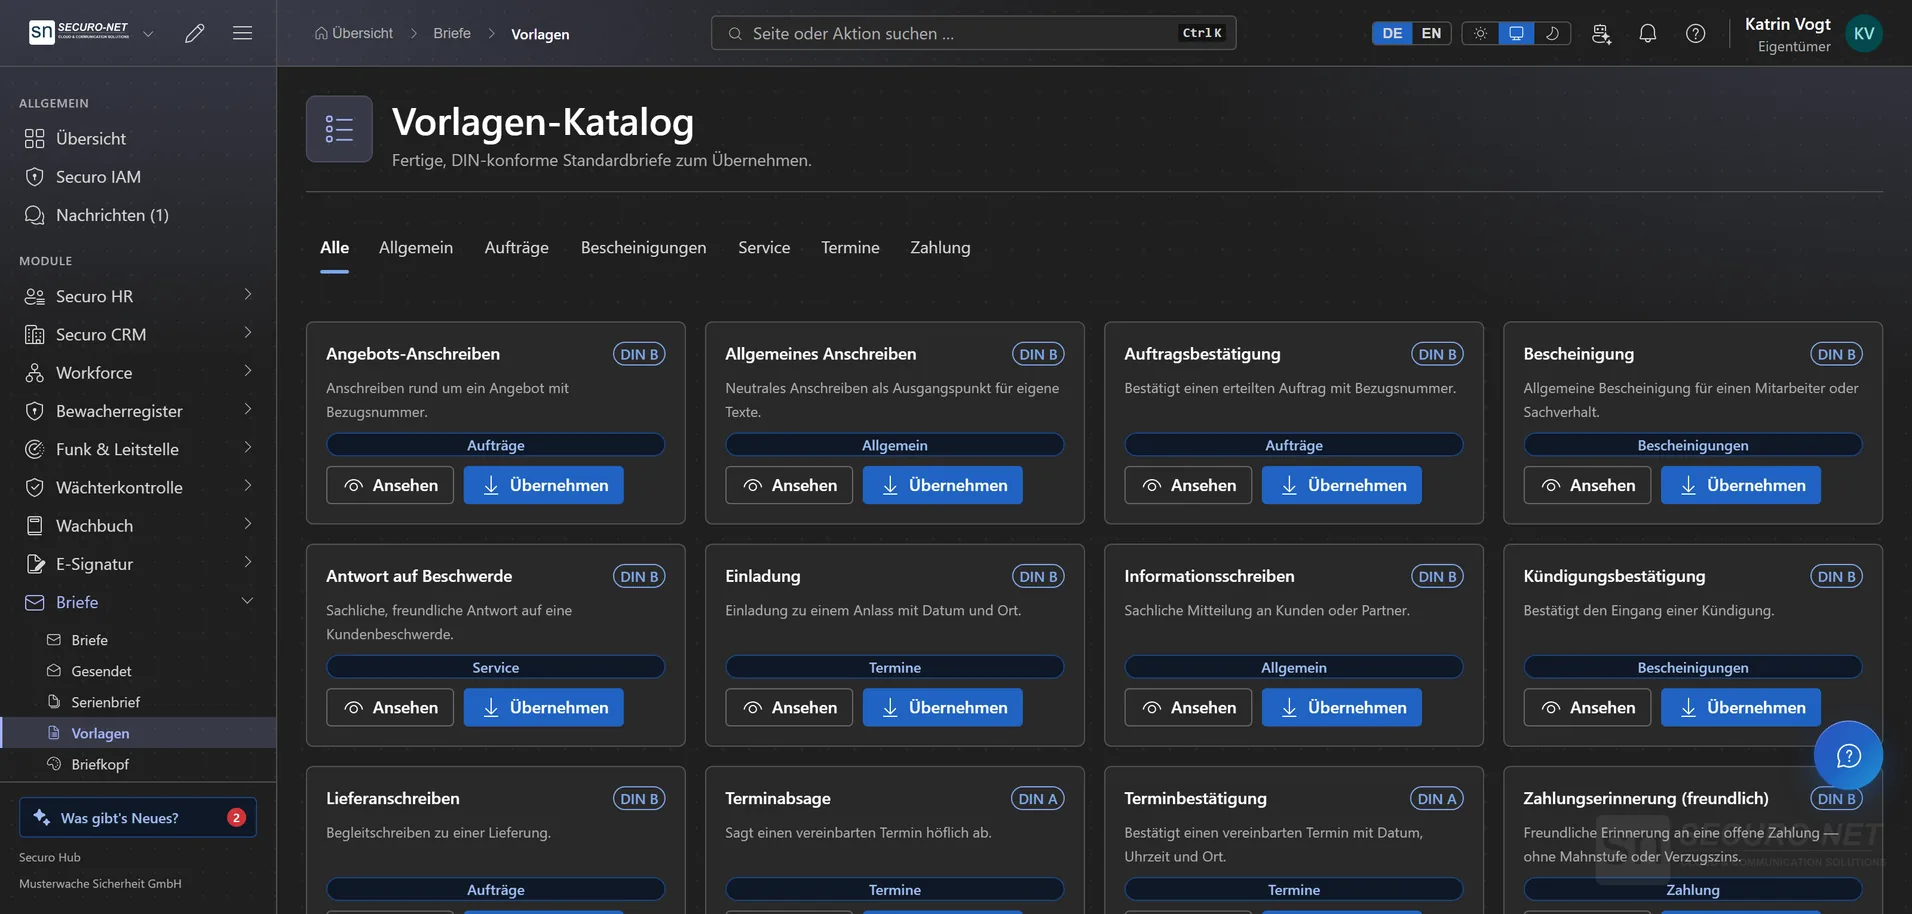This screenshot has height=914, width=1912.
Task: Switch to the Bescheinigungen tab
Action: click(643, 247)
